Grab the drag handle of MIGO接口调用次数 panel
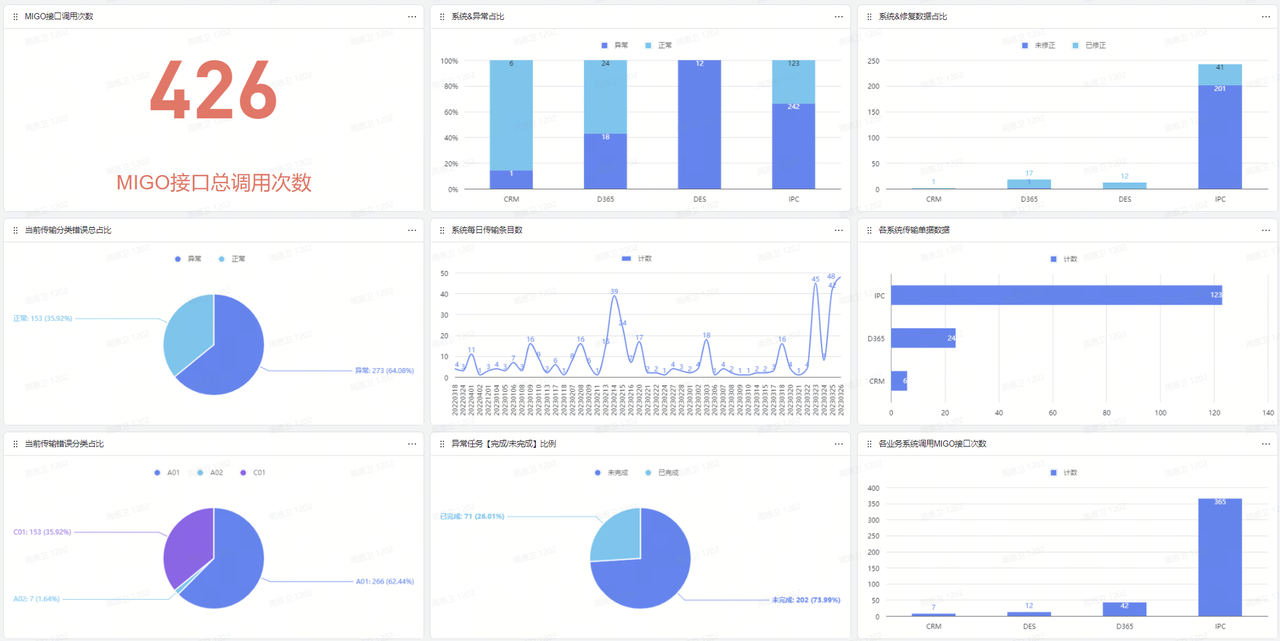 tap(15, 17)
